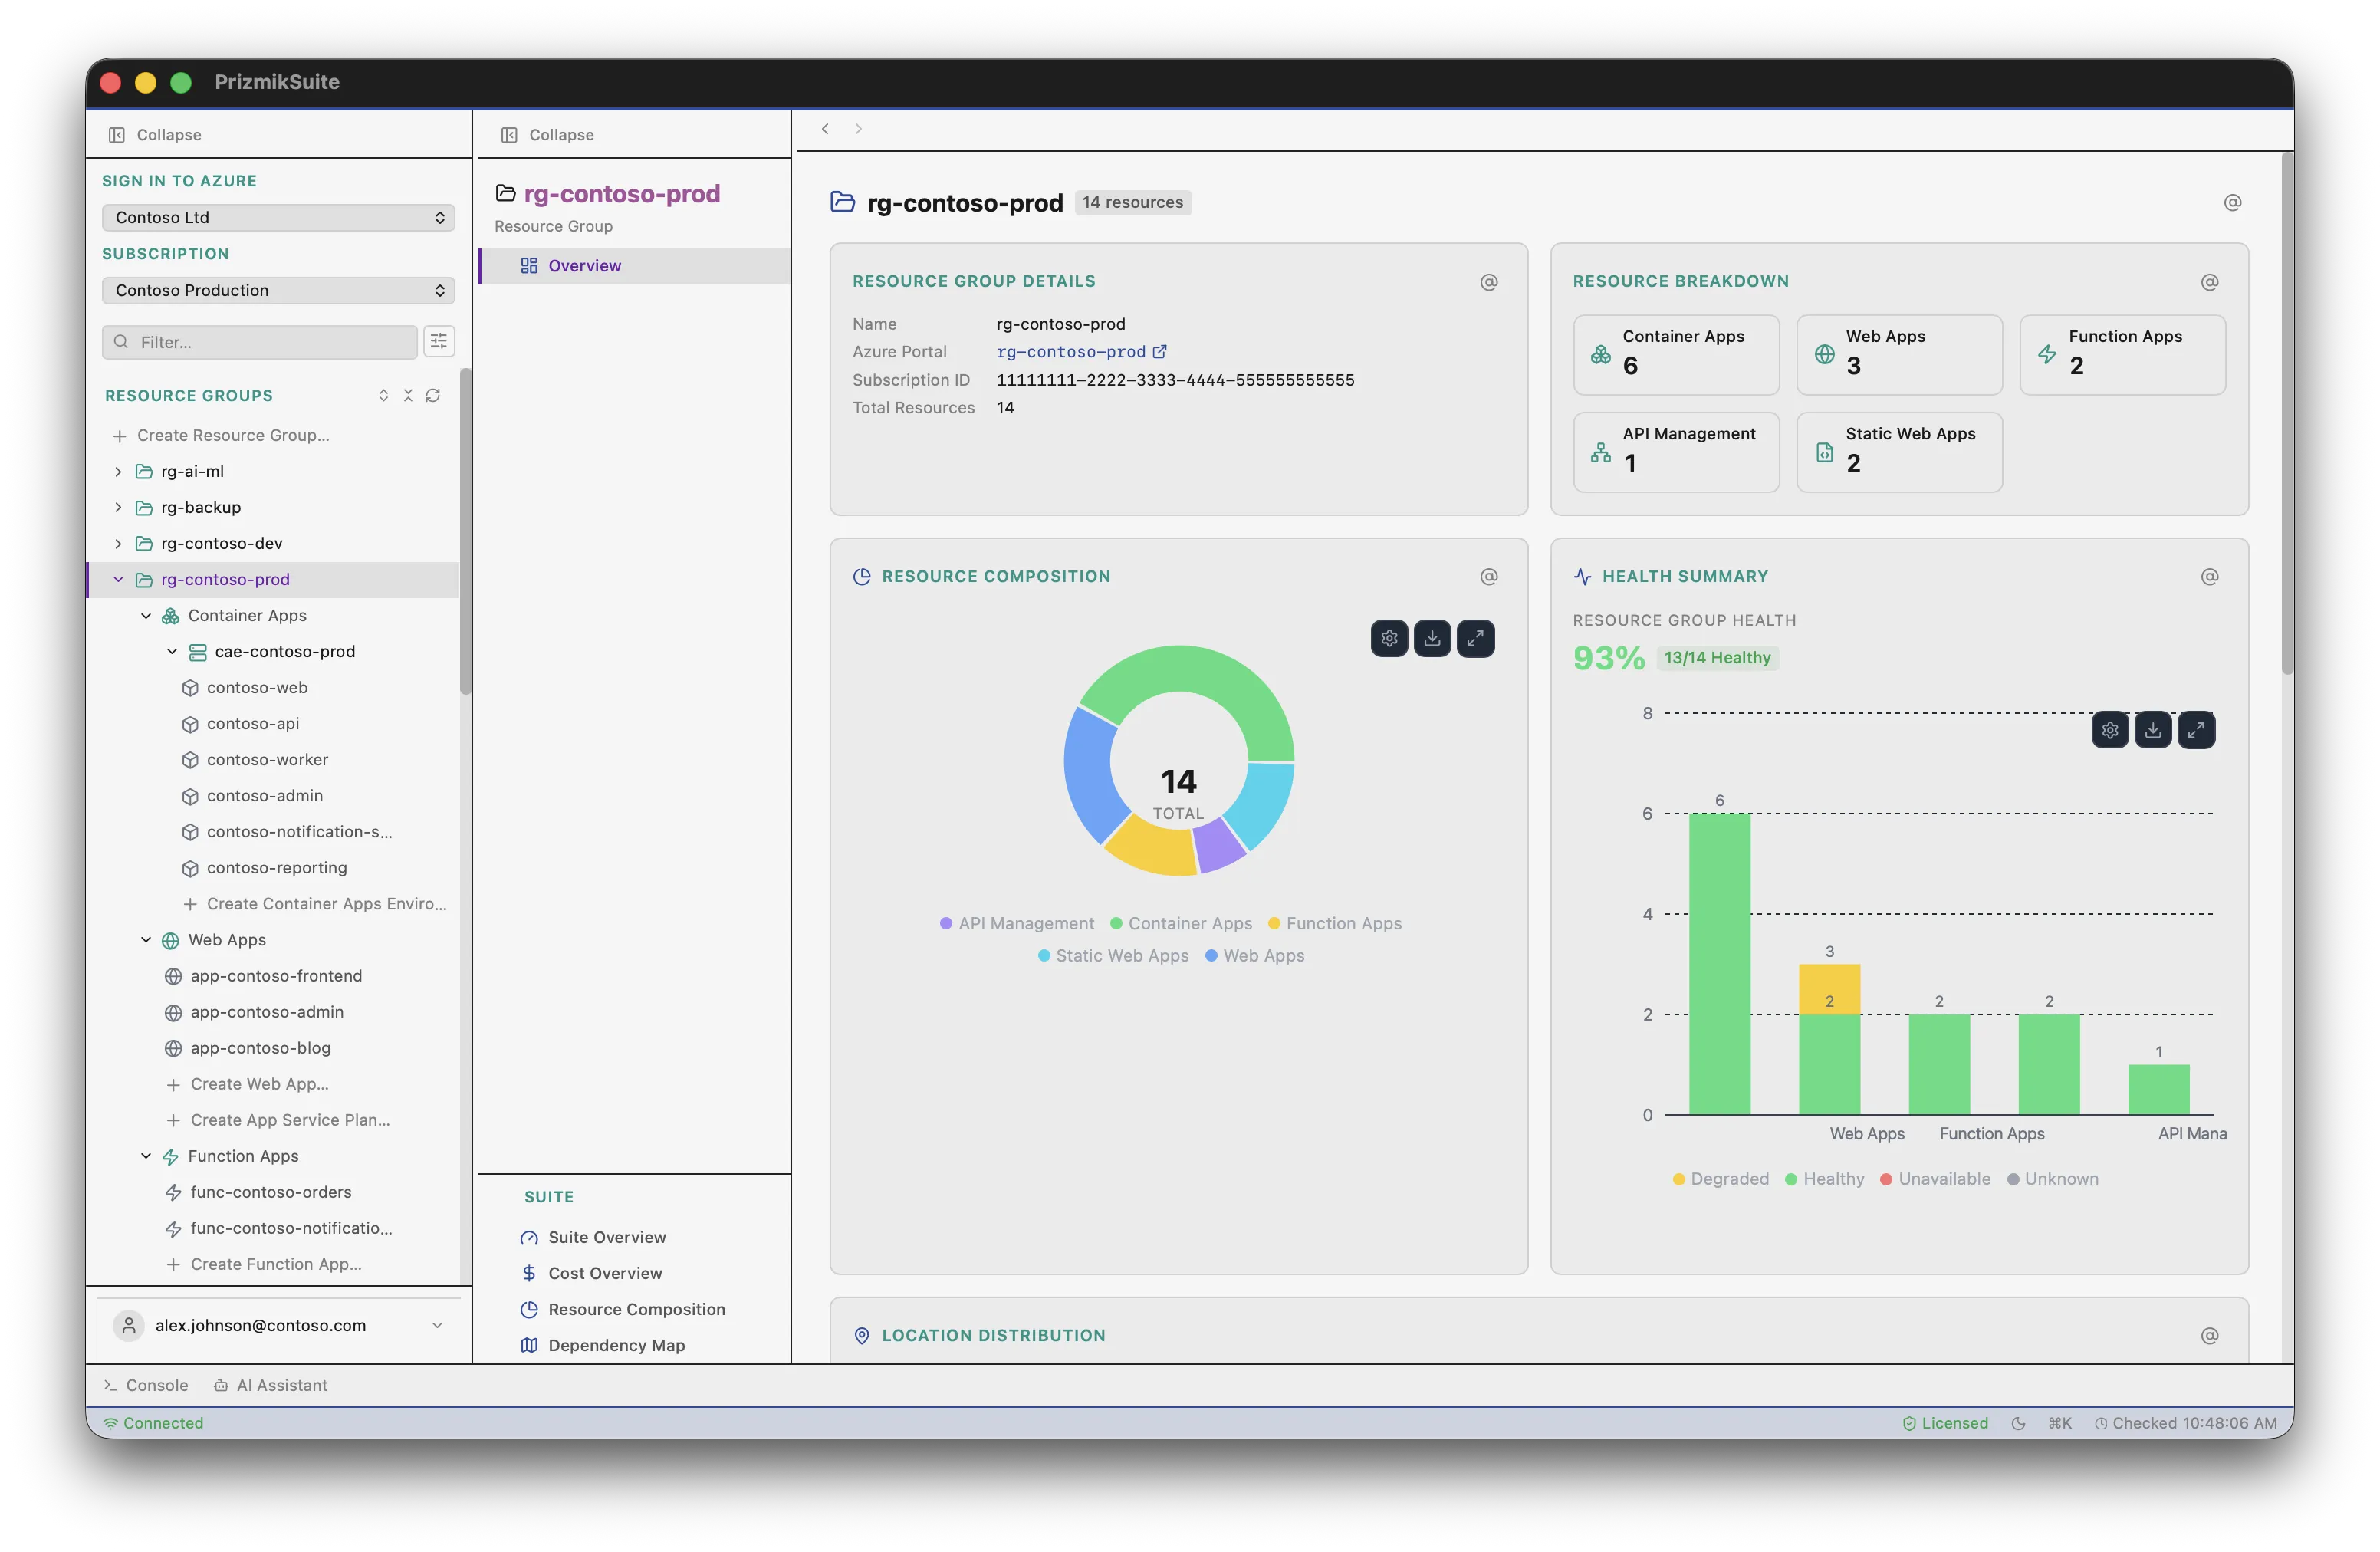This screenshot has width=2380, height=1552.
Task: Collapse the rg-contoso-prod resource group
Action: click(x=118, y=579)
